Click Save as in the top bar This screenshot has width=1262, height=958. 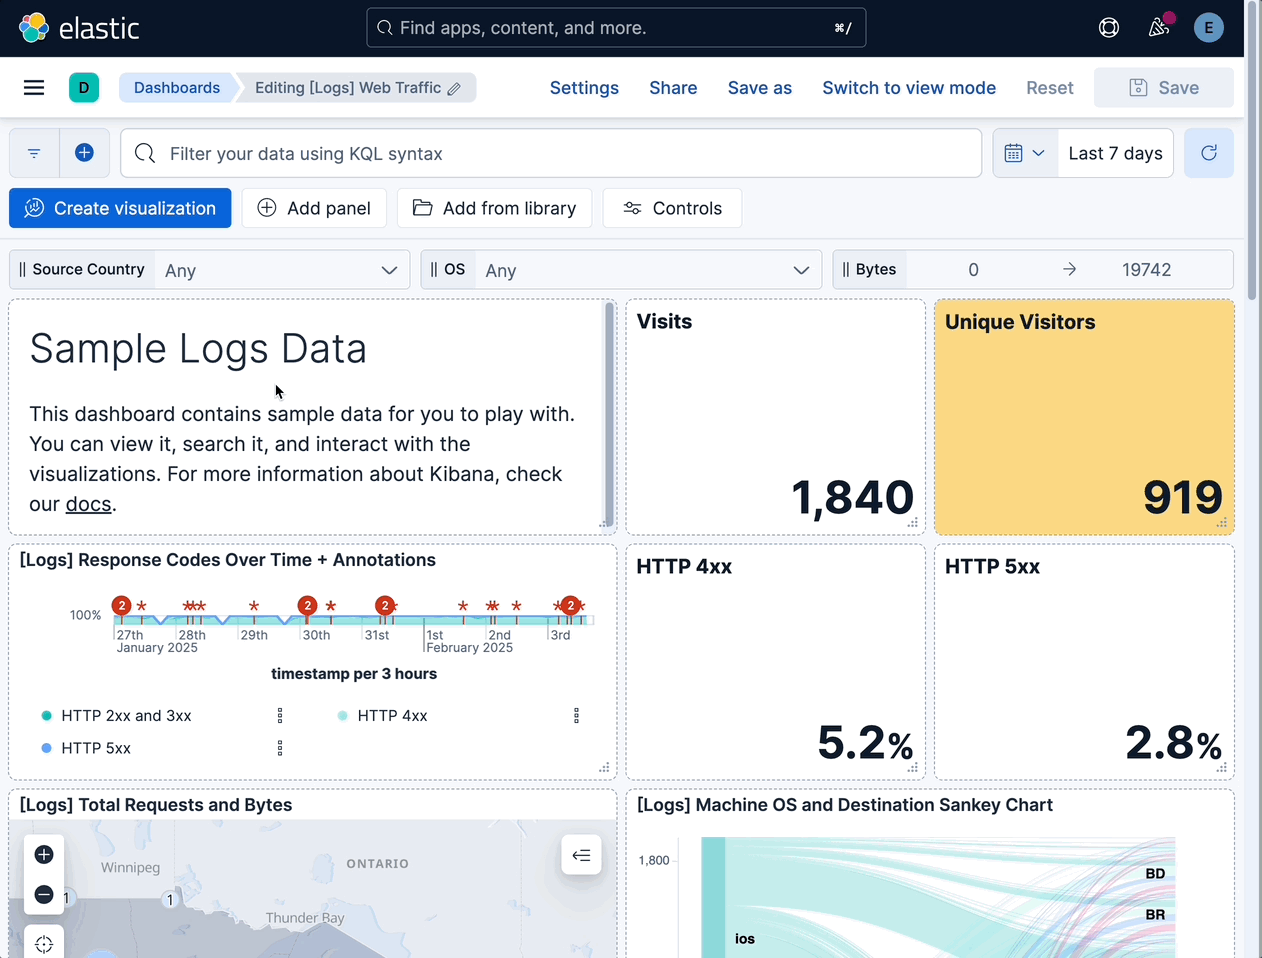click(x=760, y=88)
